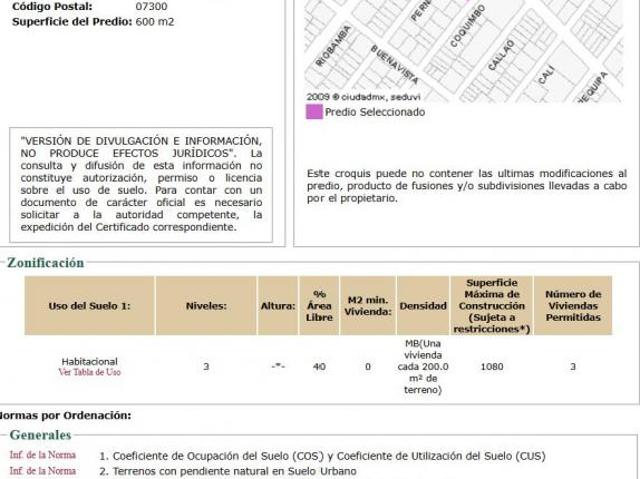The width and height of the screenshot is (640, 479).
Task: Click the Número de Viviendas Permitidas header
Action: click(x=573, y=306)
